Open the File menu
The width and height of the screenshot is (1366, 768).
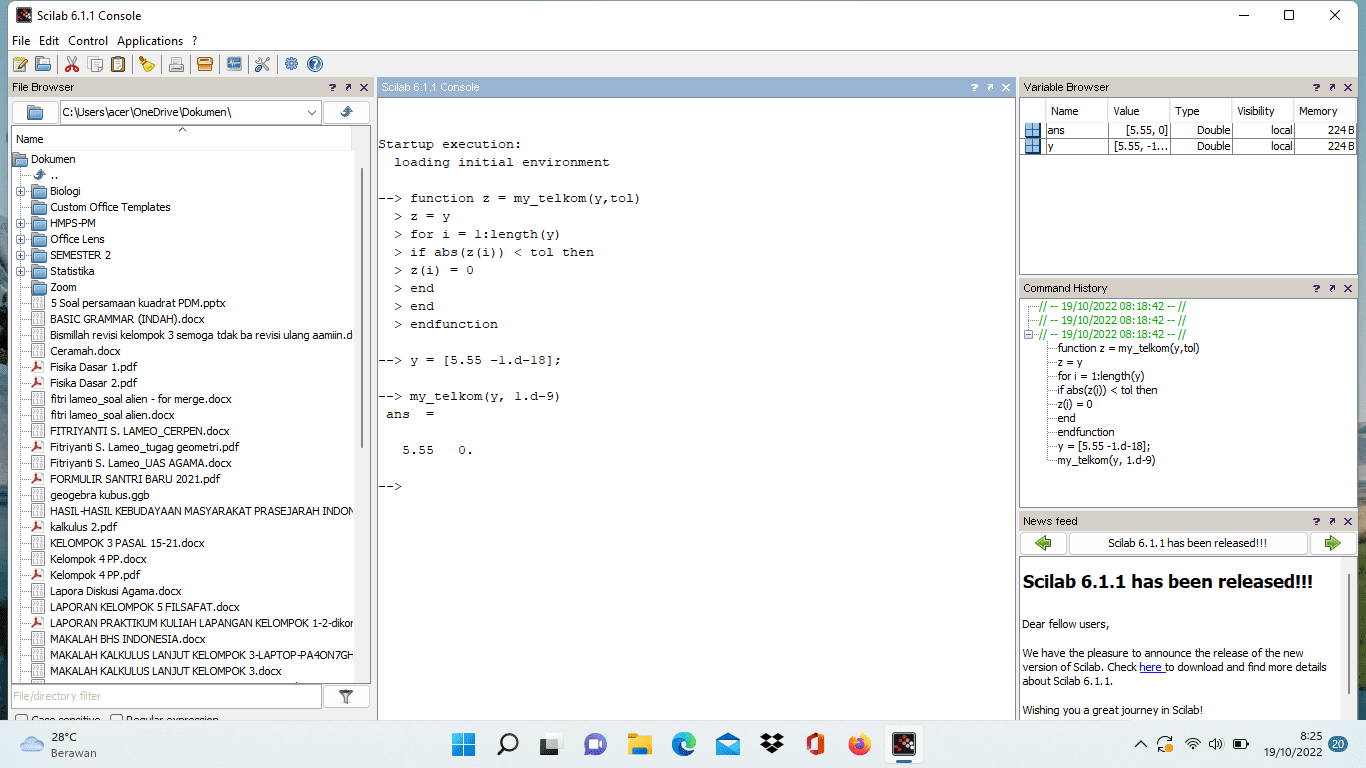21,41
